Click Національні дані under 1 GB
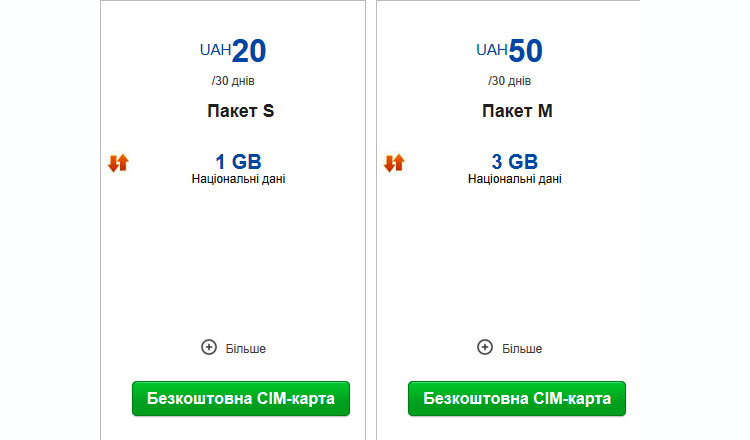The height and width of the screenshot is (440, 750). (238, 179)
